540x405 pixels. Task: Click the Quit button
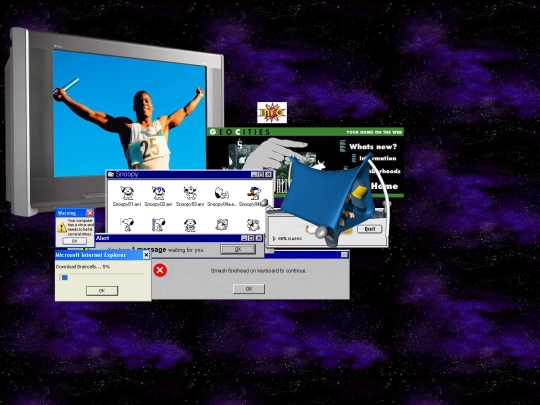pyautogui.click(x=370, y=229)
